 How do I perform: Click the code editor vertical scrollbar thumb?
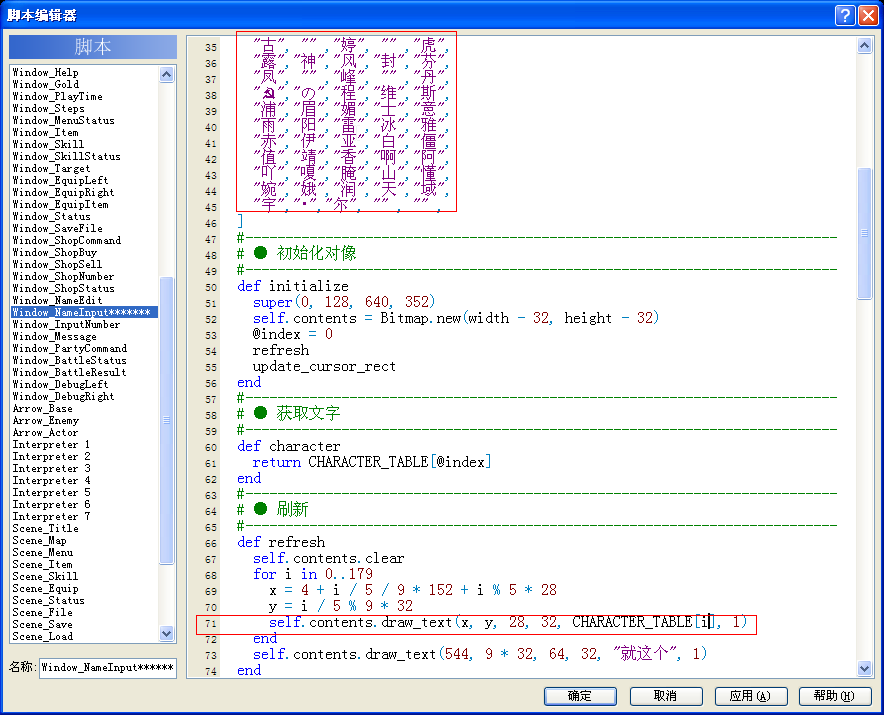point(864,233)
